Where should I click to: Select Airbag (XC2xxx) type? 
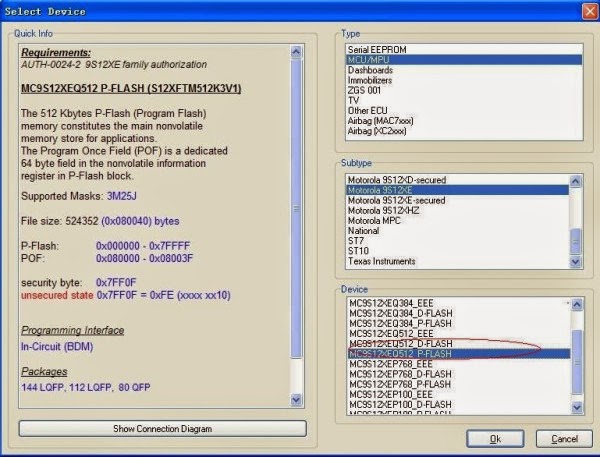[464, 131]
